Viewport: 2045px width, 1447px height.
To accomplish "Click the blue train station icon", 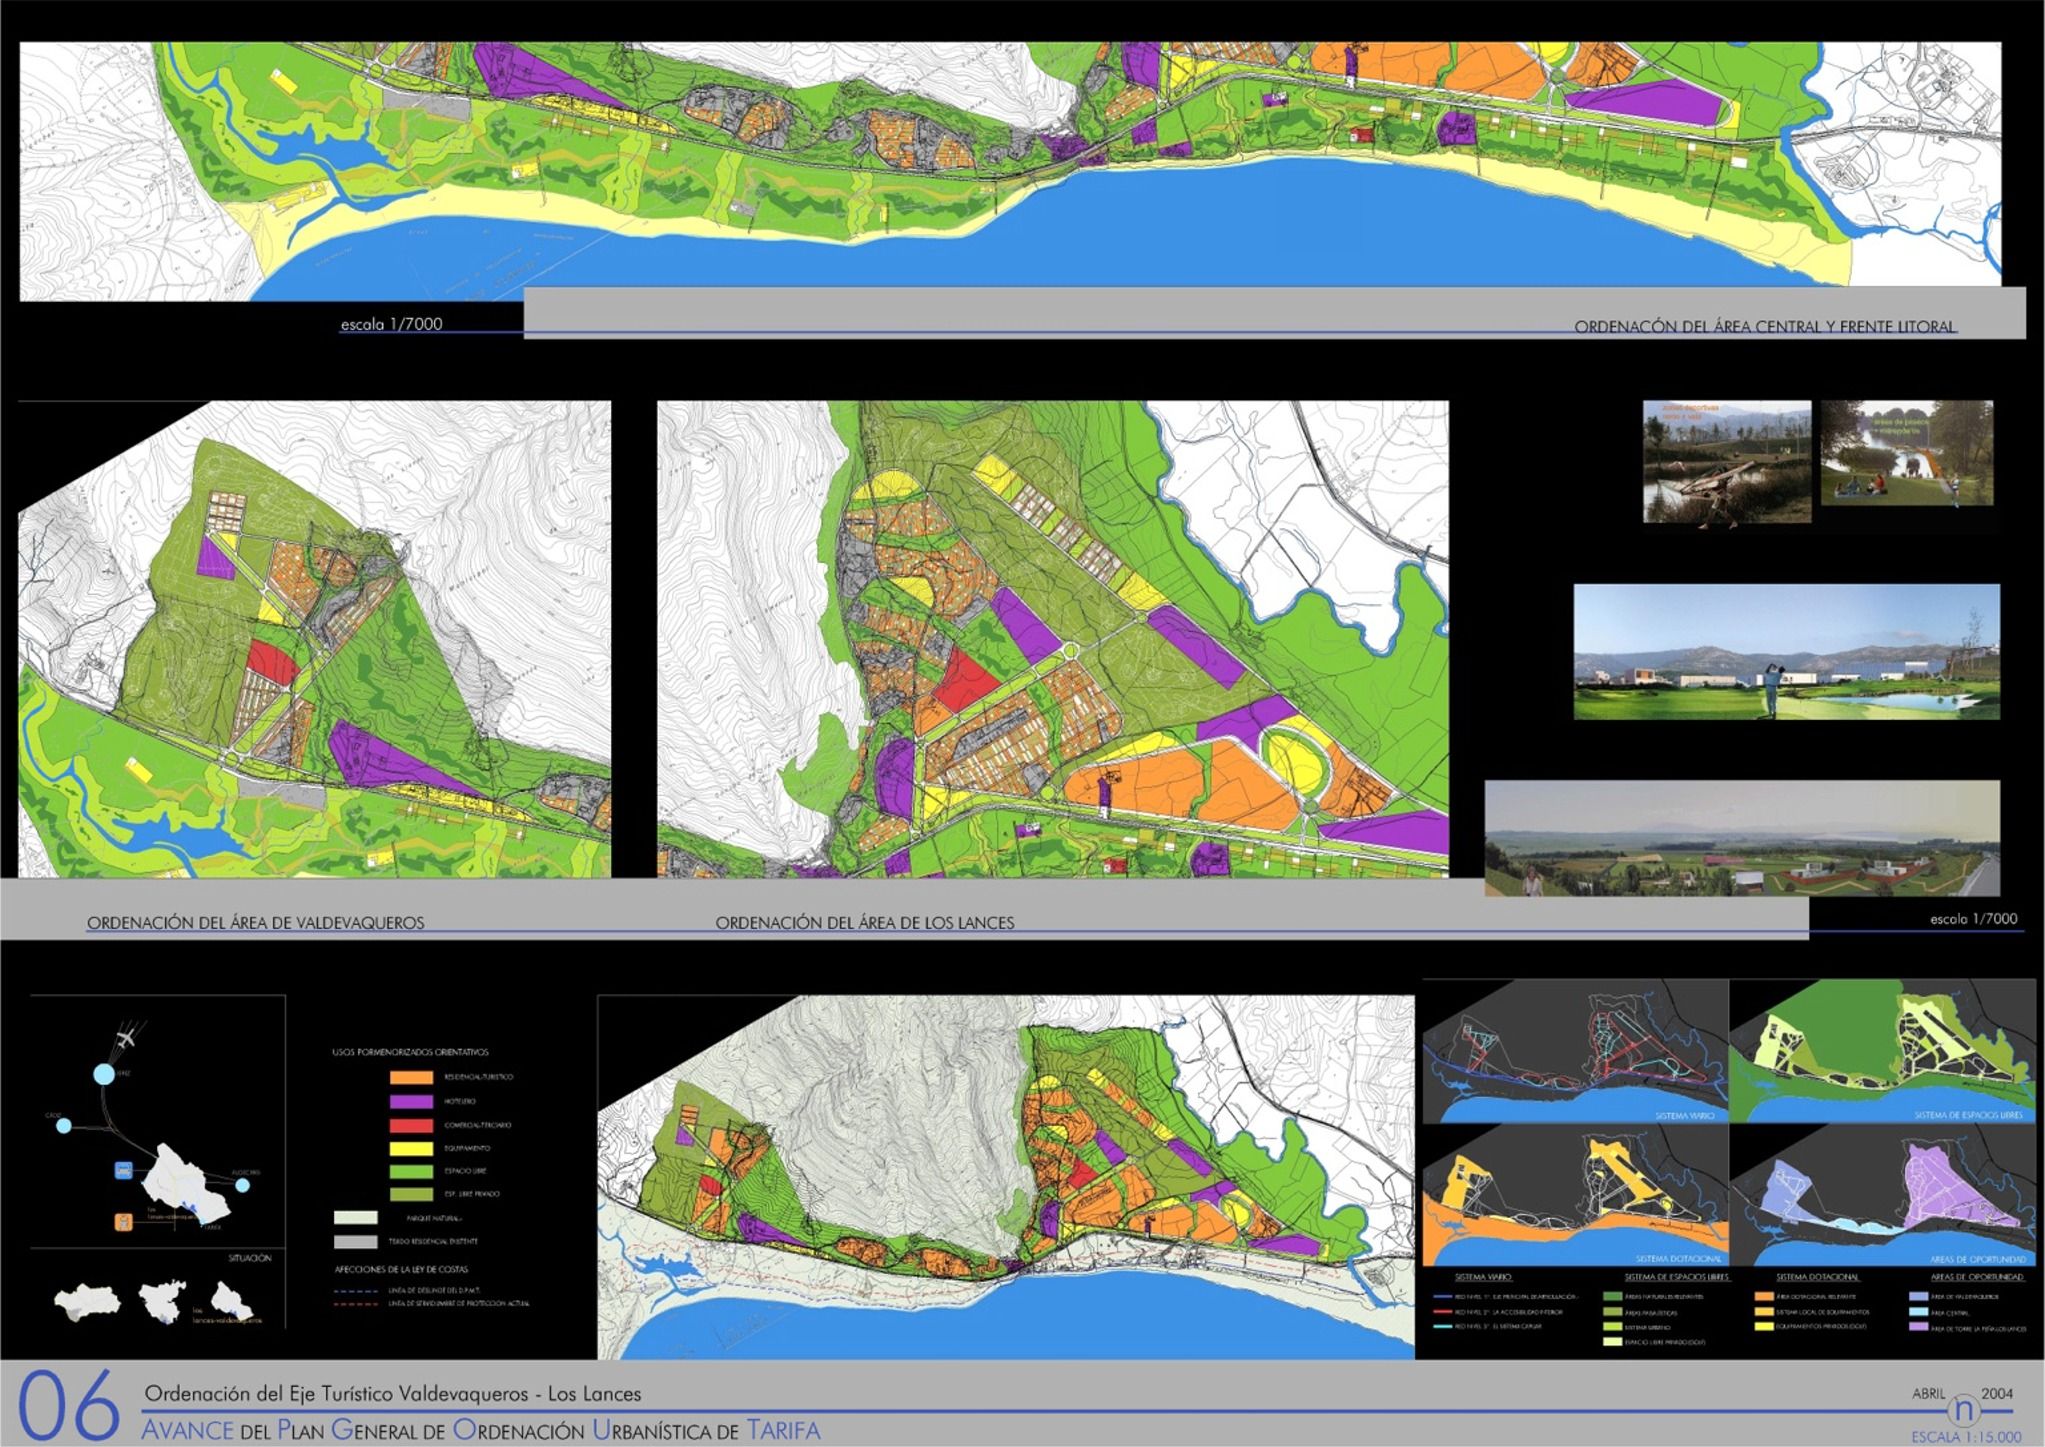I will coord(123,1170).
